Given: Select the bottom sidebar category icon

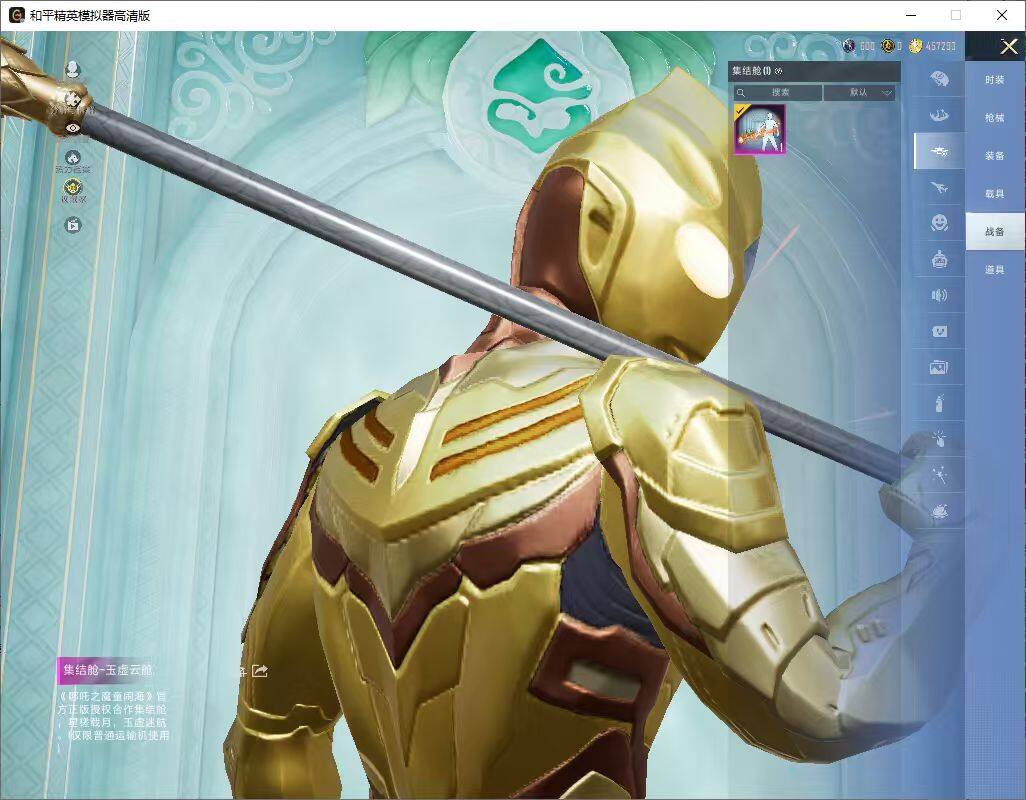Looking at the screenshot, I should point(939,511).
